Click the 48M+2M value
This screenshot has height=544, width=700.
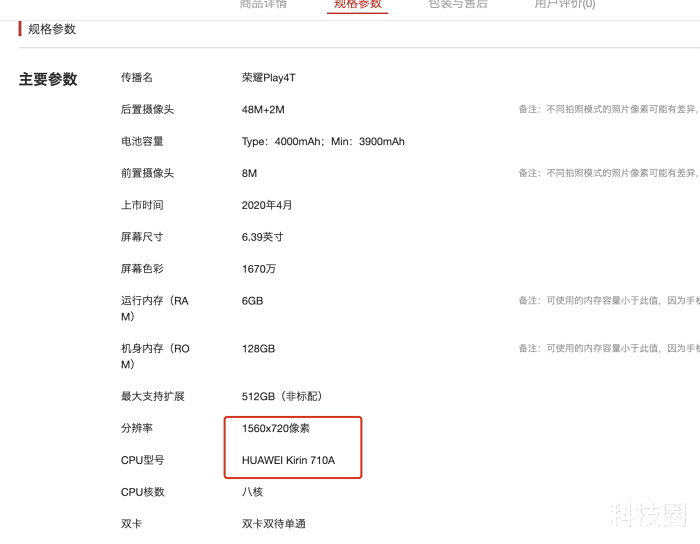[263, 109]
